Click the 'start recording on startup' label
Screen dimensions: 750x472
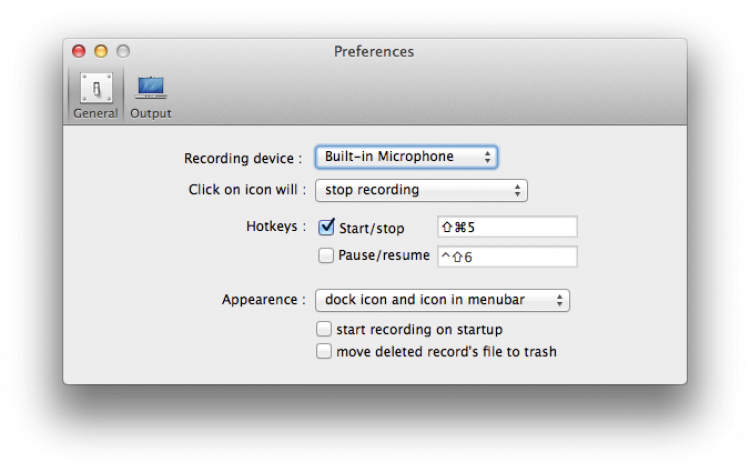point(419,329)
